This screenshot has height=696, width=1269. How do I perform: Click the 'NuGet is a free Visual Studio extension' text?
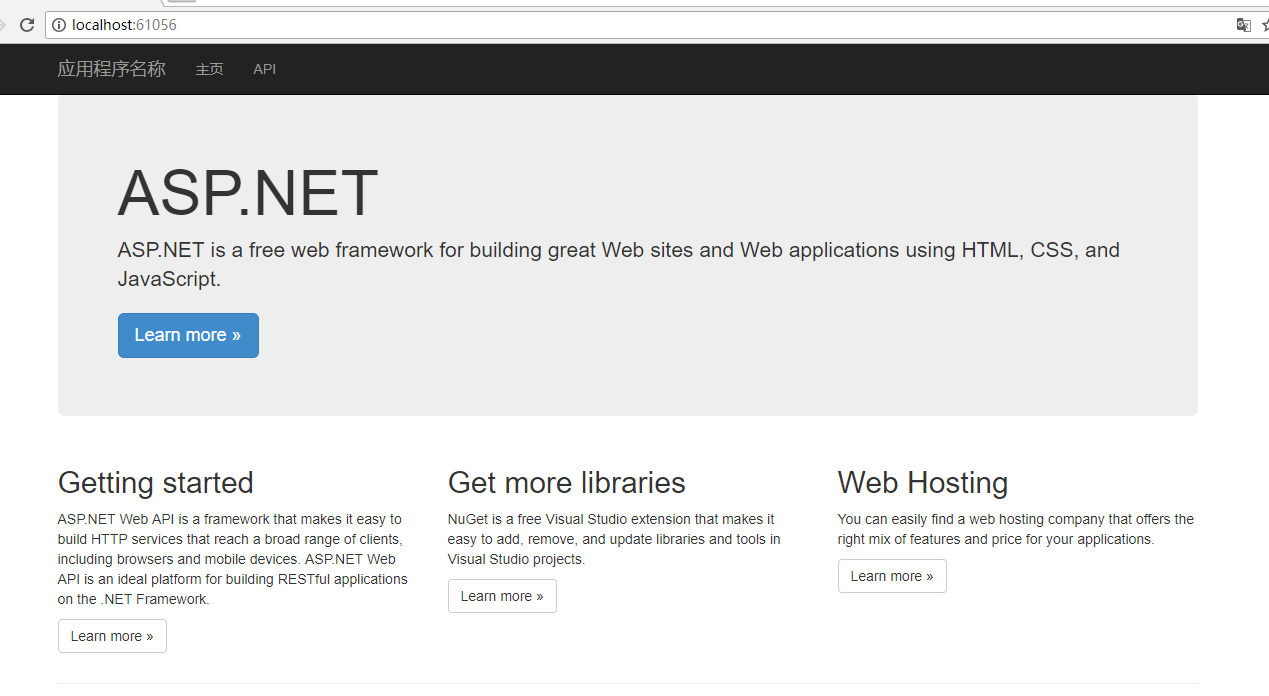pyautogui.click(x=614, y=539)
